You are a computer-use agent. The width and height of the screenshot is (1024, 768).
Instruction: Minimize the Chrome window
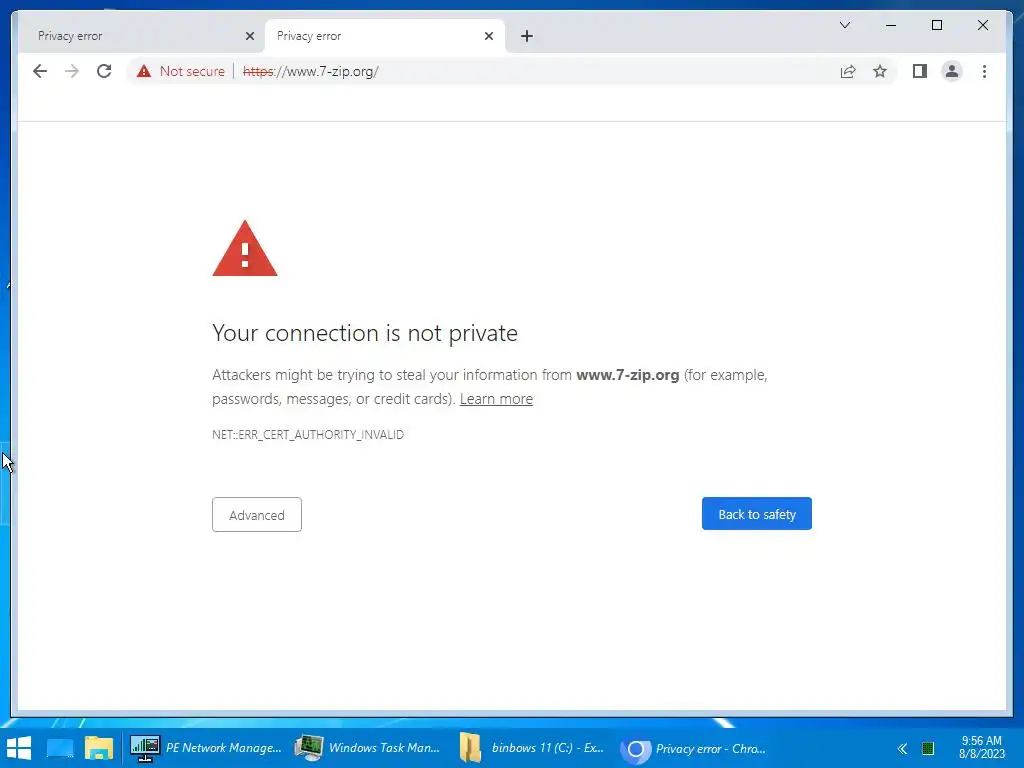click(x=891, y=25)
